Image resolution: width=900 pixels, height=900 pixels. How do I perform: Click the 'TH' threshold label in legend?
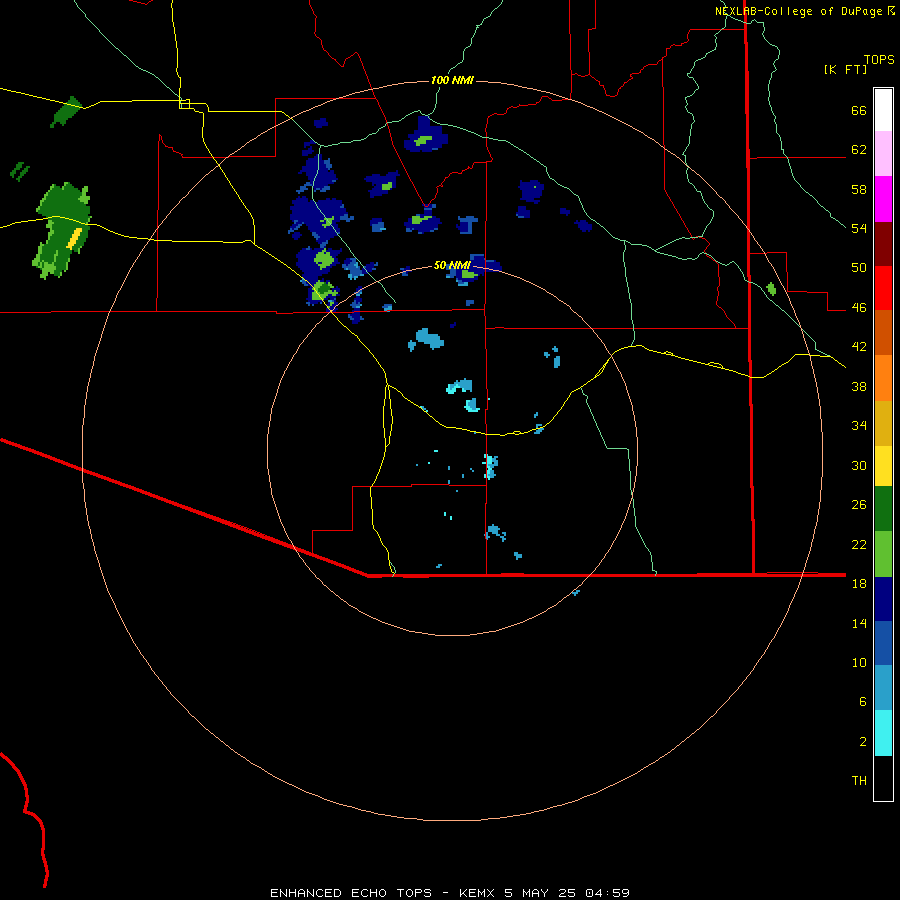(x=859, y=781)
